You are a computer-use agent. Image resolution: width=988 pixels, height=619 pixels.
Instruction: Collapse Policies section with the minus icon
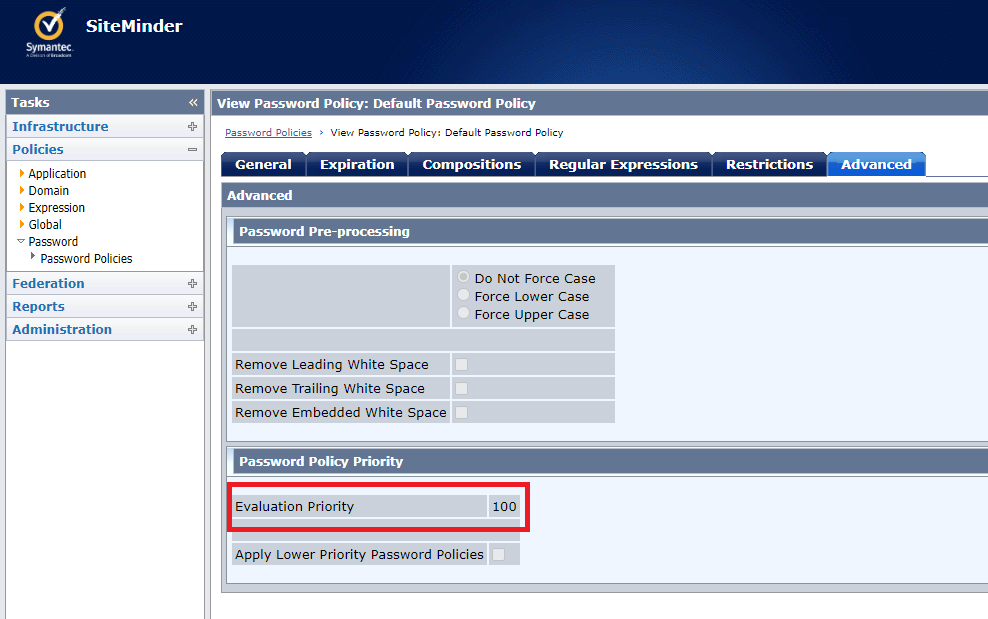[192, 149]
